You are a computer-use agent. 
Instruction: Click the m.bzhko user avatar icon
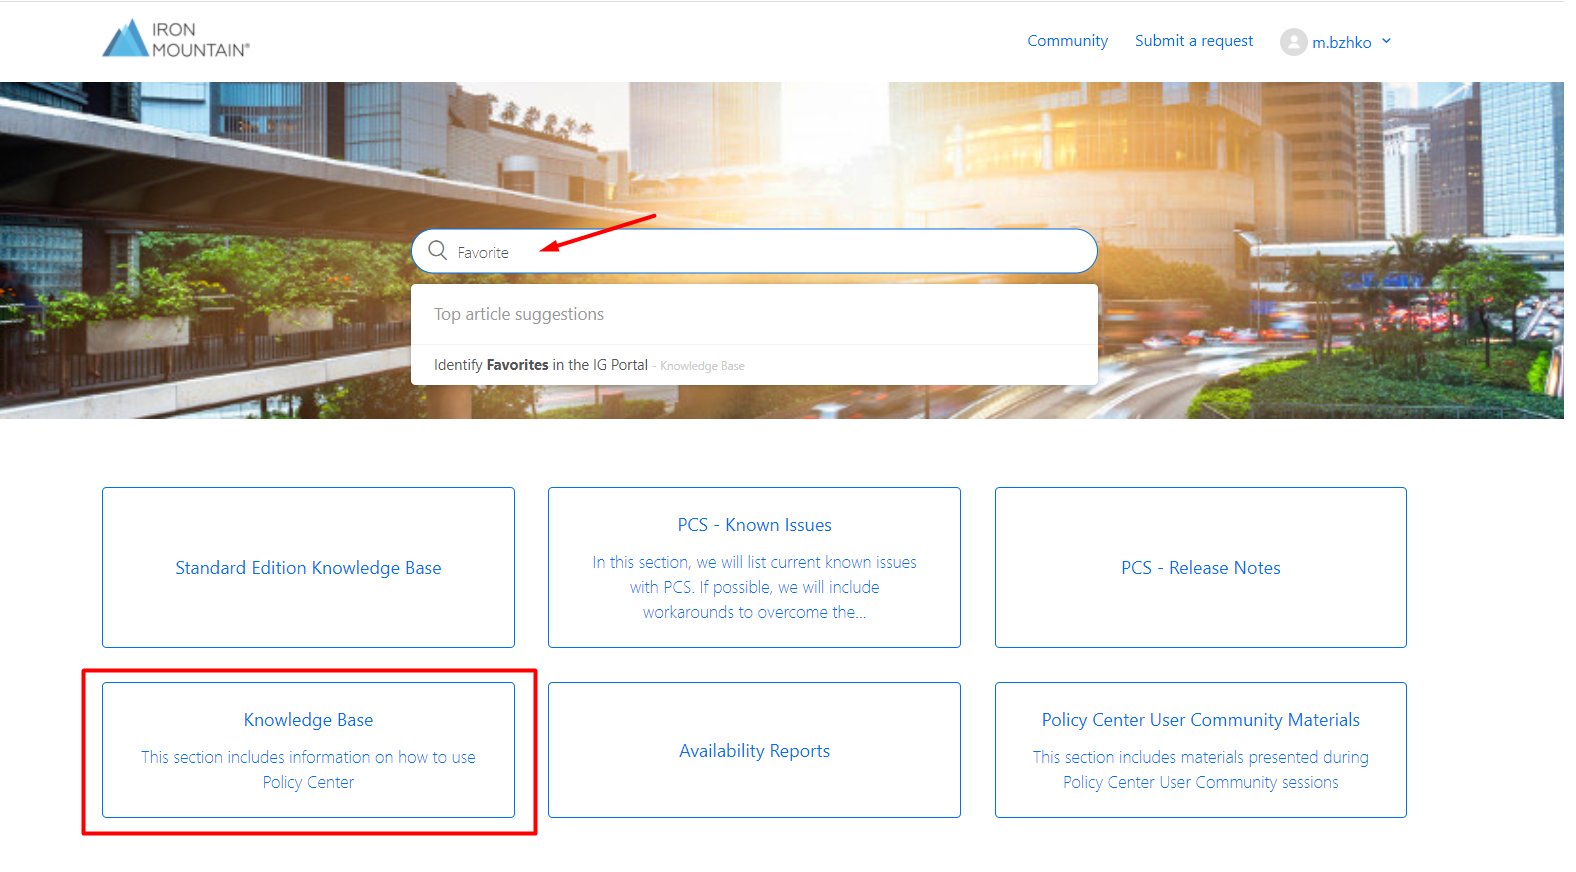click(x=1293, y=42)
